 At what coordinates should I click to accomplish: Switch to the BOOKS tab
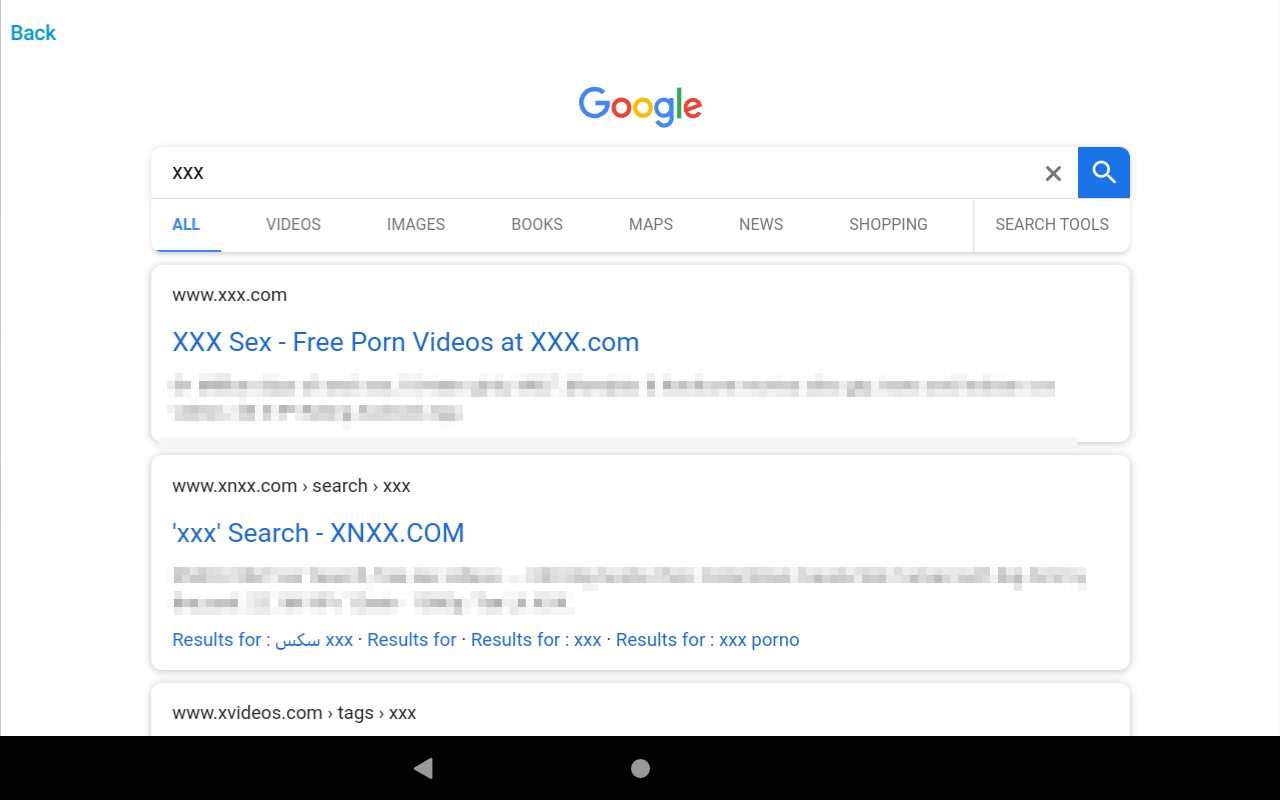(537, 225)
